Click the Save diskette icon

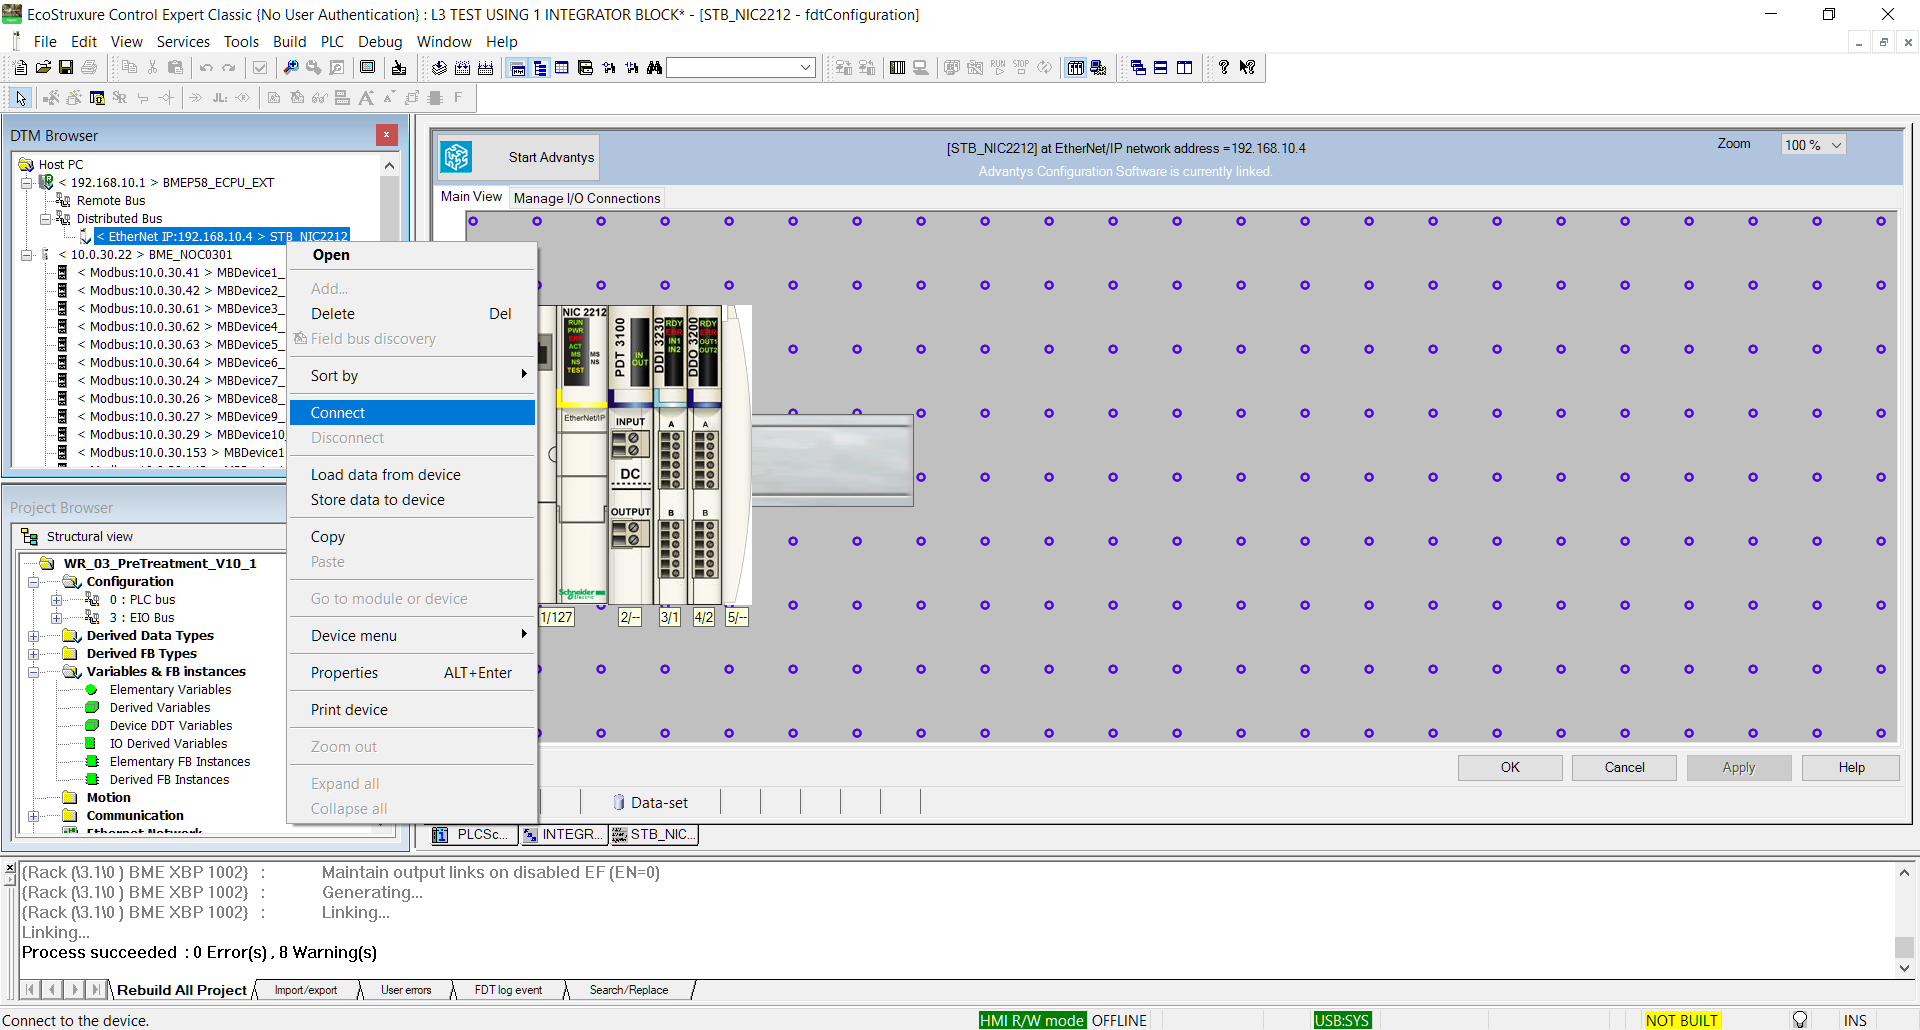[66, 67]
